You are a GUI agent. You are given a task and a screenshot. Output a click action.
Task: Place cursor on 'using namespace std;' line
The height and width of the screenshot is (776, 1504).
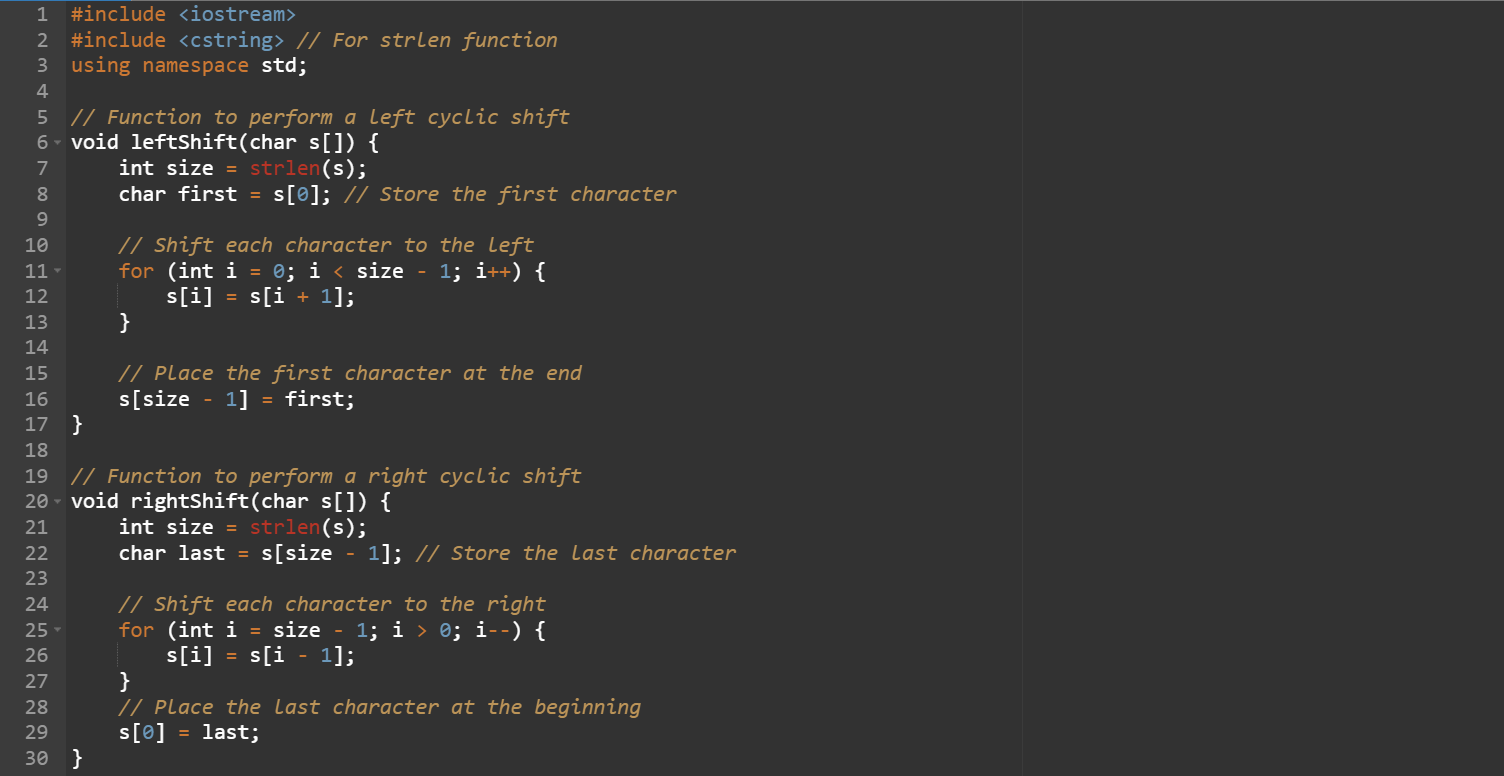point(189,65)
